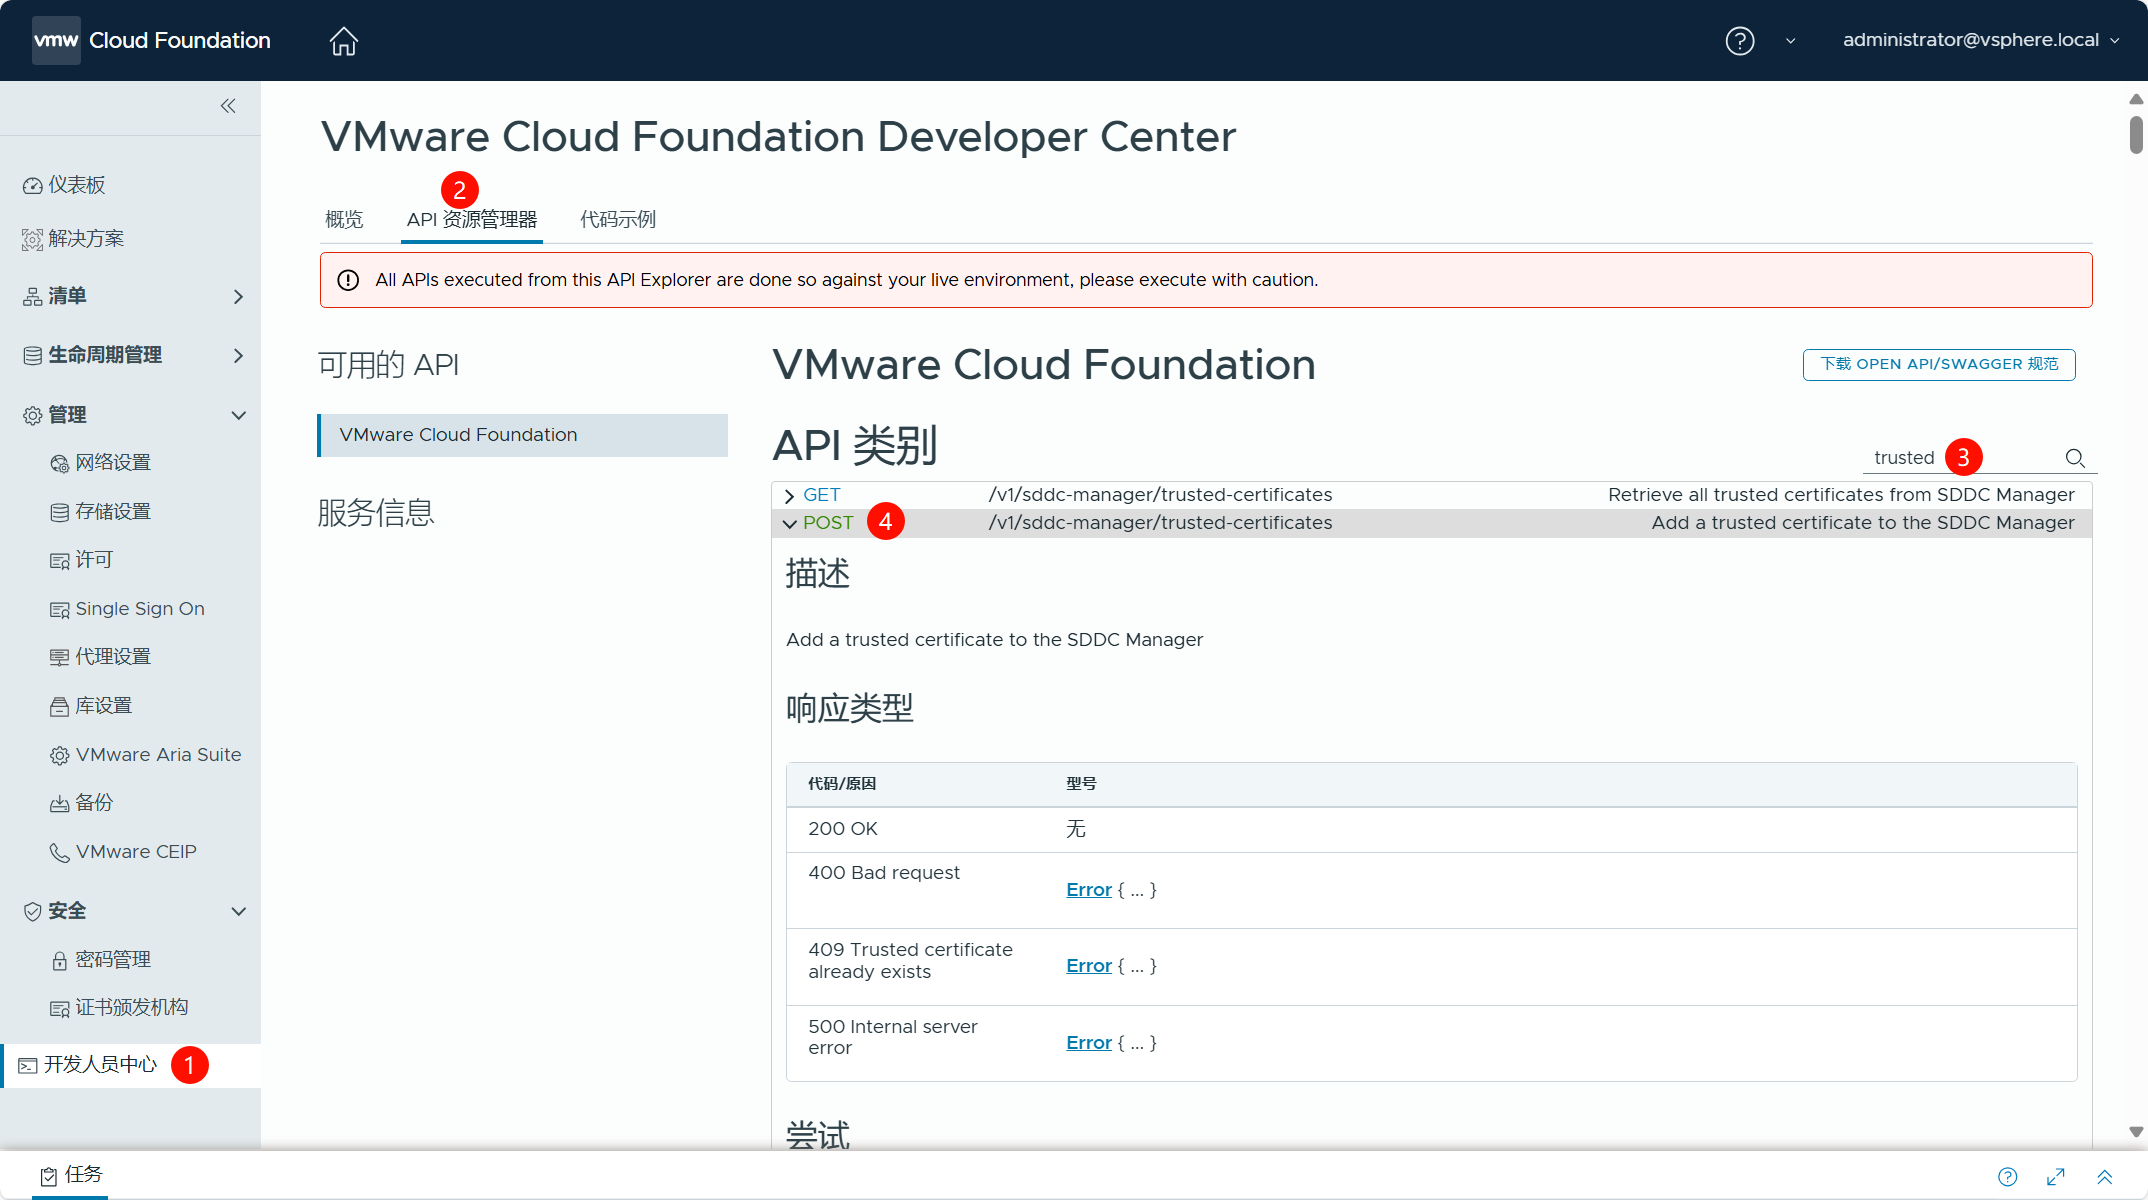This screenshot has width=2148, height=1200.
Task: Click the bottom-right help circle icon
Action: coord(2007,1177)
